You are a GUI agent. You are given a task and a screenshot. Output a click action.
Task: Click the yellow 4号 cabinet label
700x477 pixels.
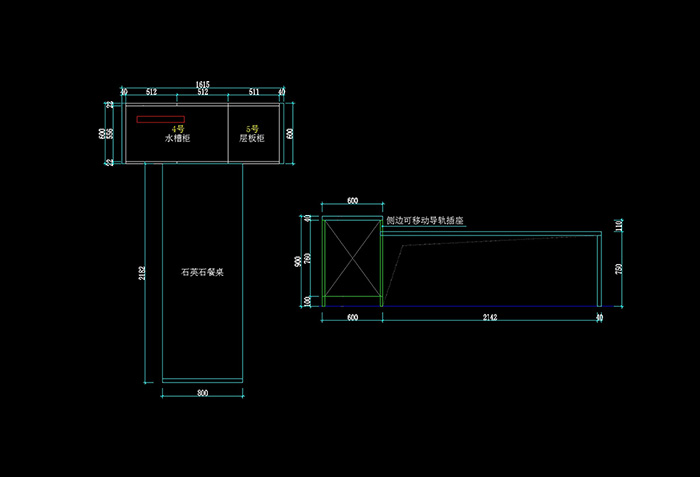point(178,129)
